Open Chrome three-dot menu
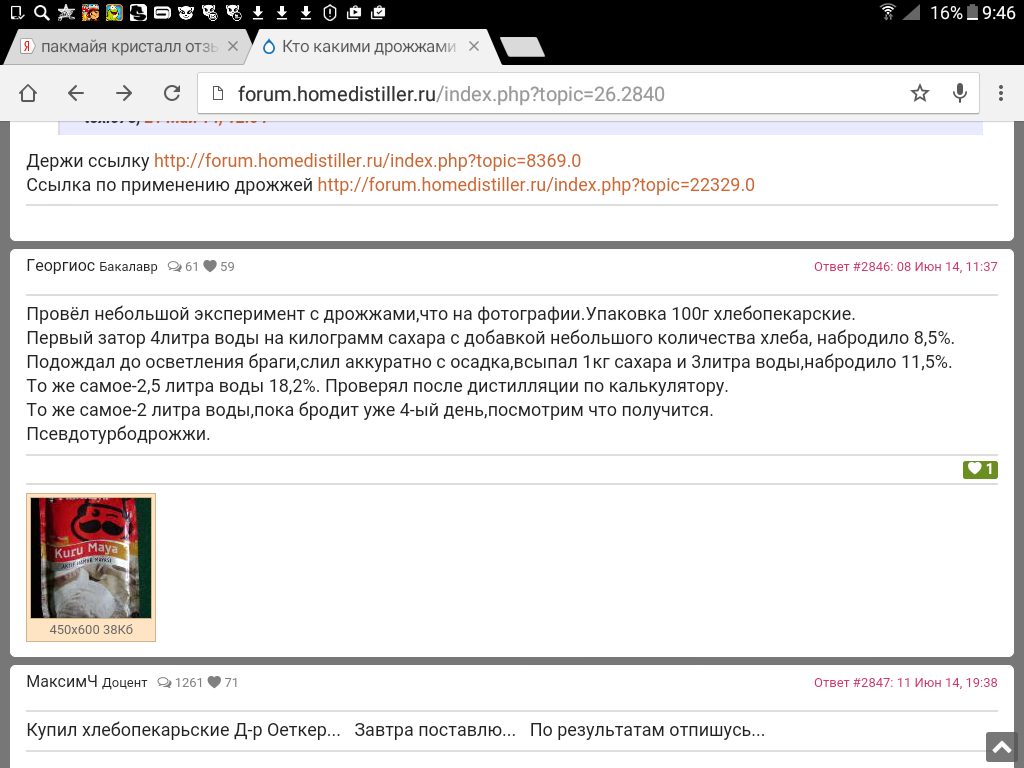 1001,93
